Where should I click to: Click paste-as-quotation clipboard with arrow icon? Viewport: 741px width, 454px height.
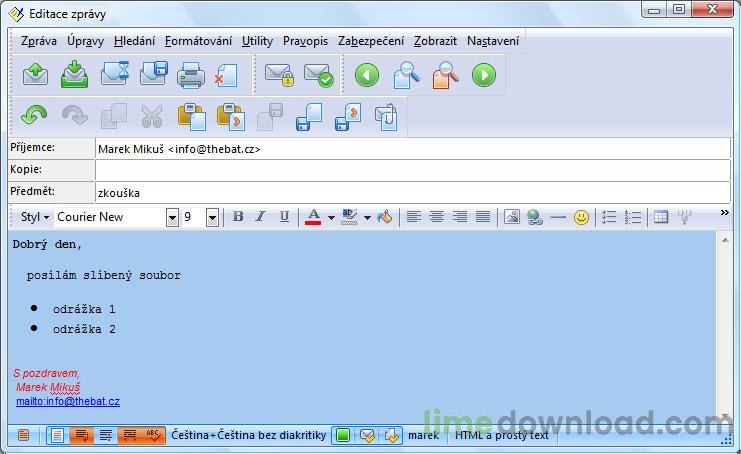(231, 117)
